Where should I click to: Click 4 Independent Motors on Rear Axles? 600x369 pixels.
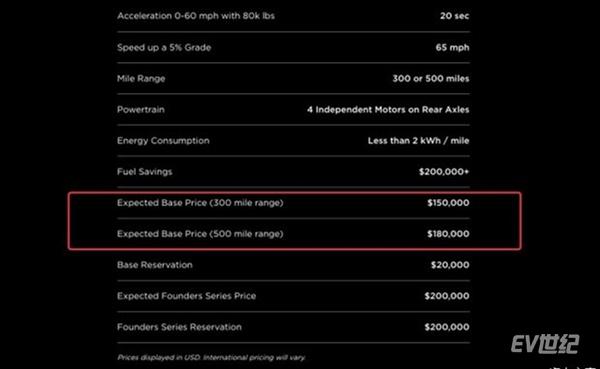[x=388, y=109]
